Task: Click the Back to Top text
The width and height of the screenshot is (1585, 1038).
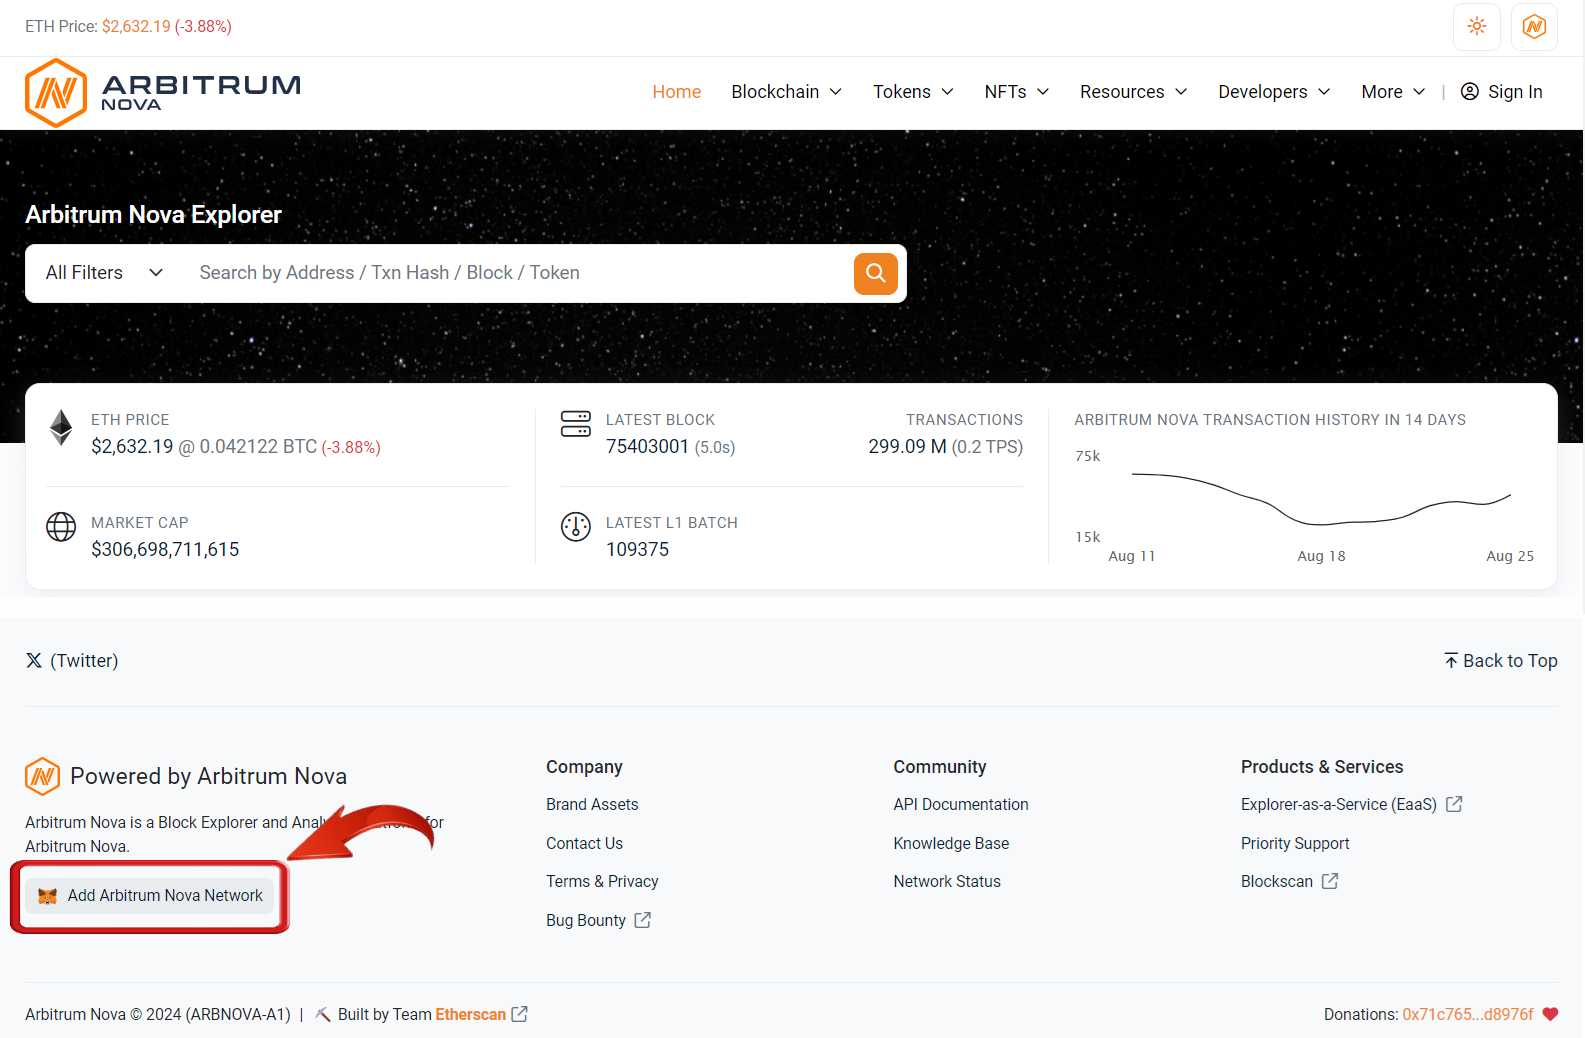Action: coord(1510,660)
